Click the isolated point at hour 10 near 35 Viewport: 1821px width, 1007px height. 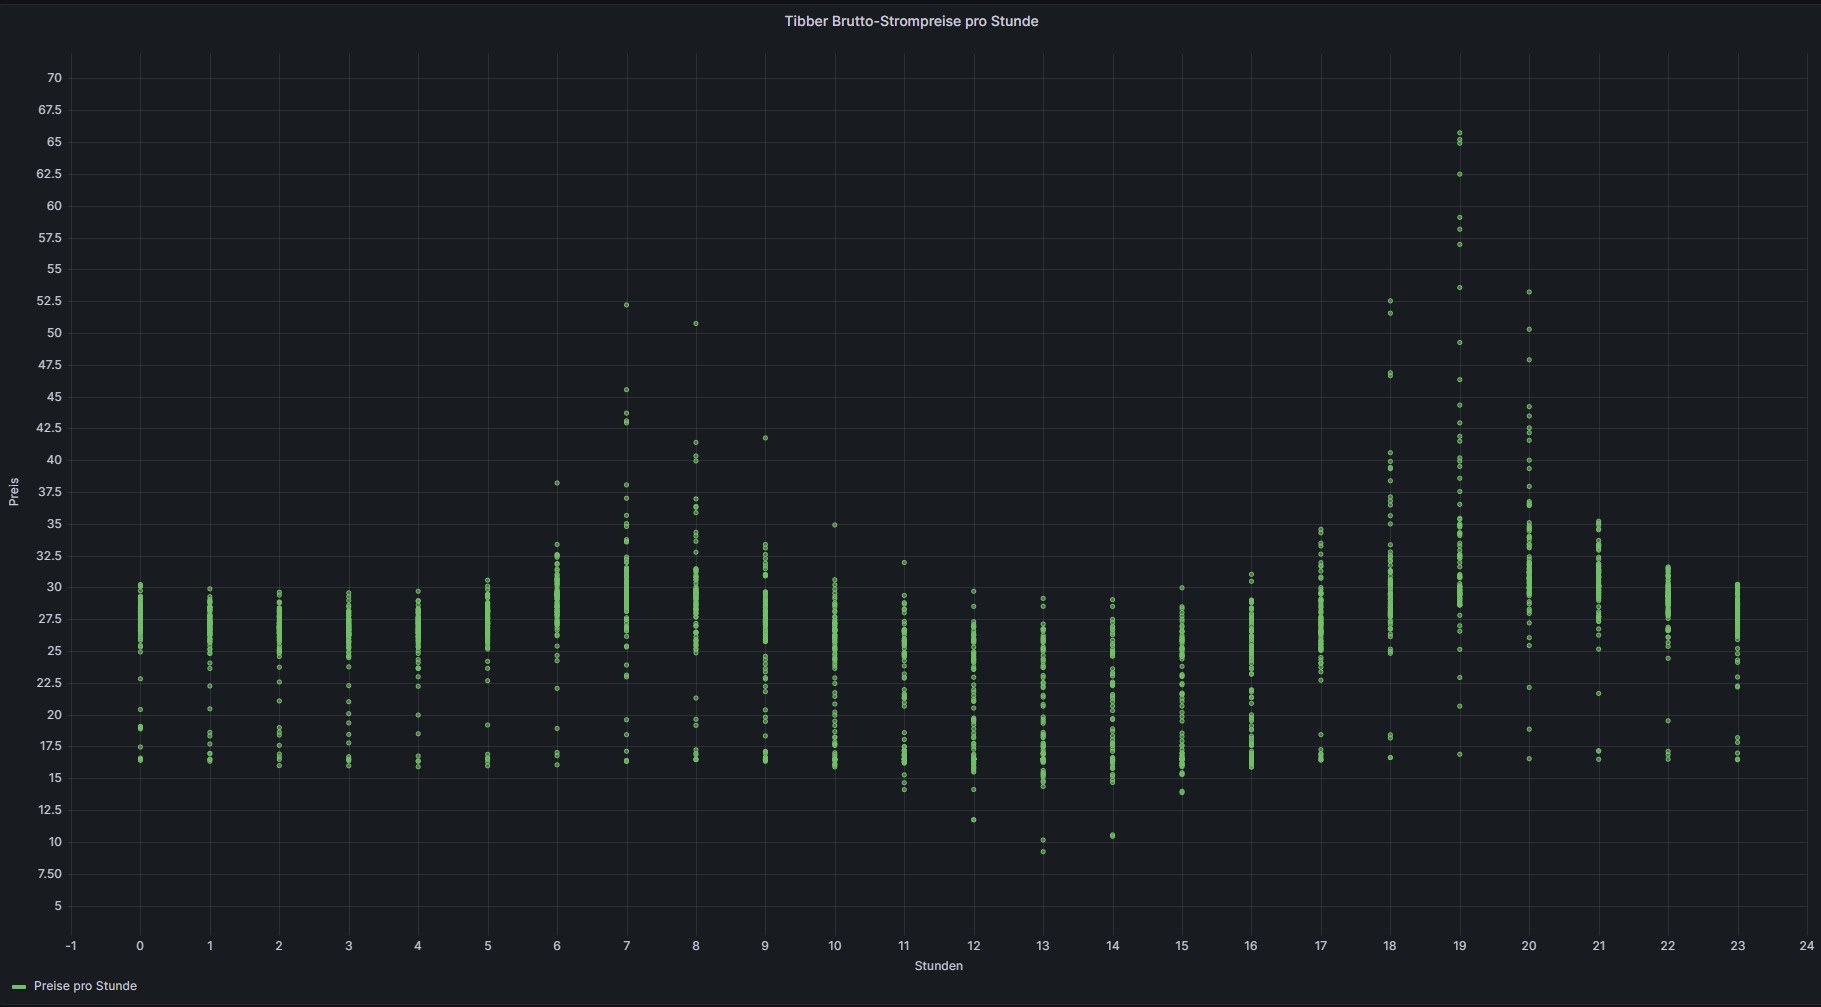tap(835, 525)
